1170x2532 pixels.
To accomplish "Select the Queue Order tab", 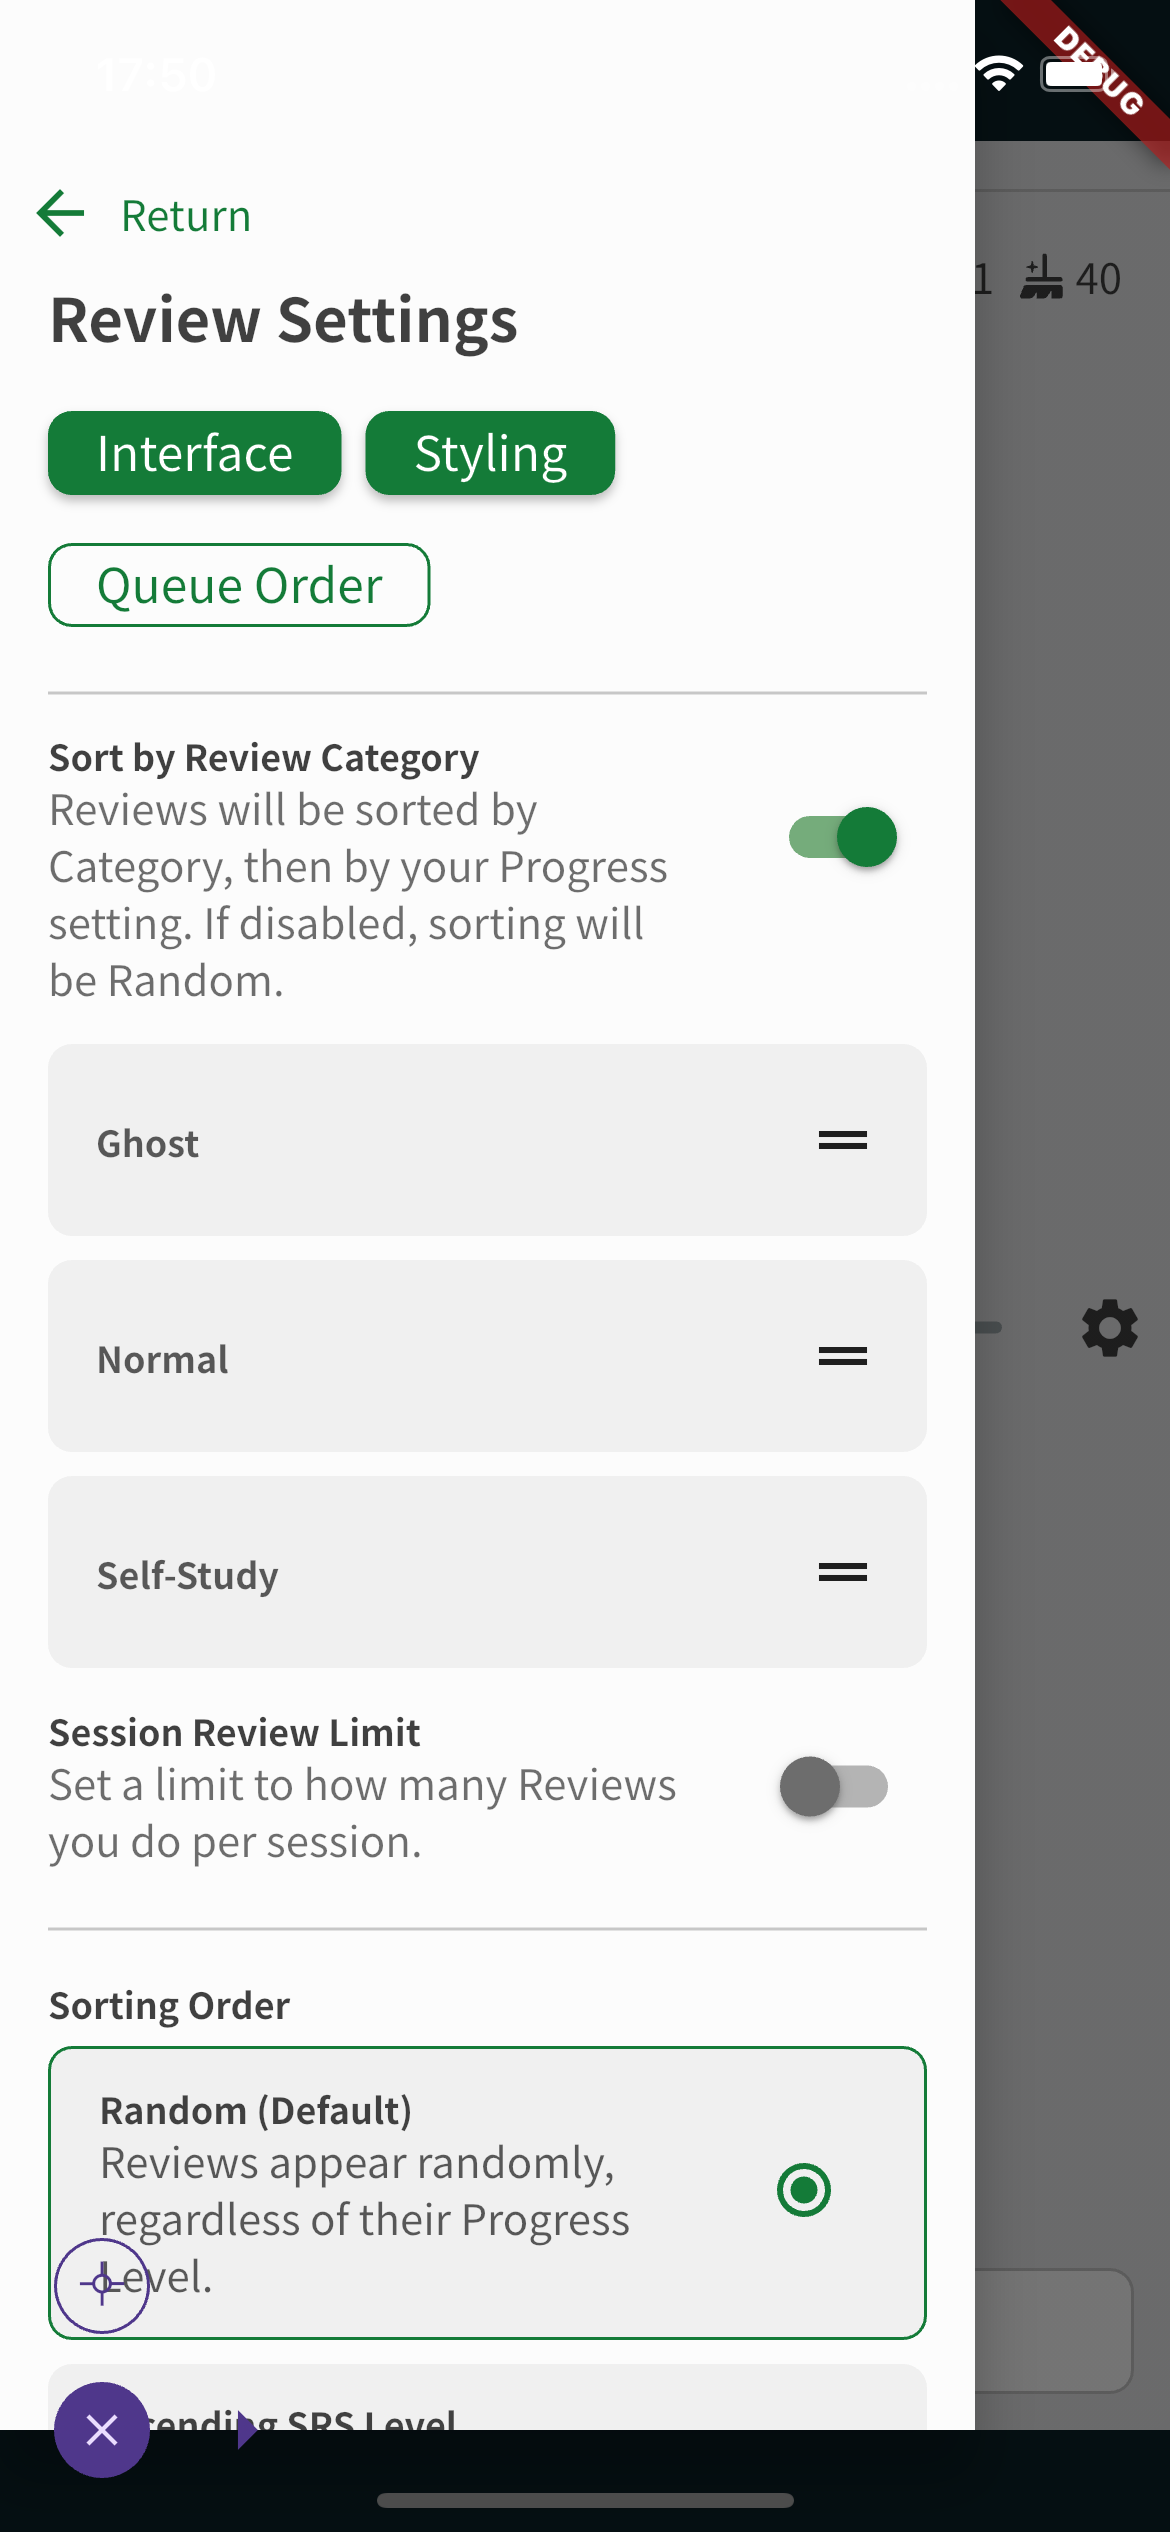I will click(x=239, y=586).
